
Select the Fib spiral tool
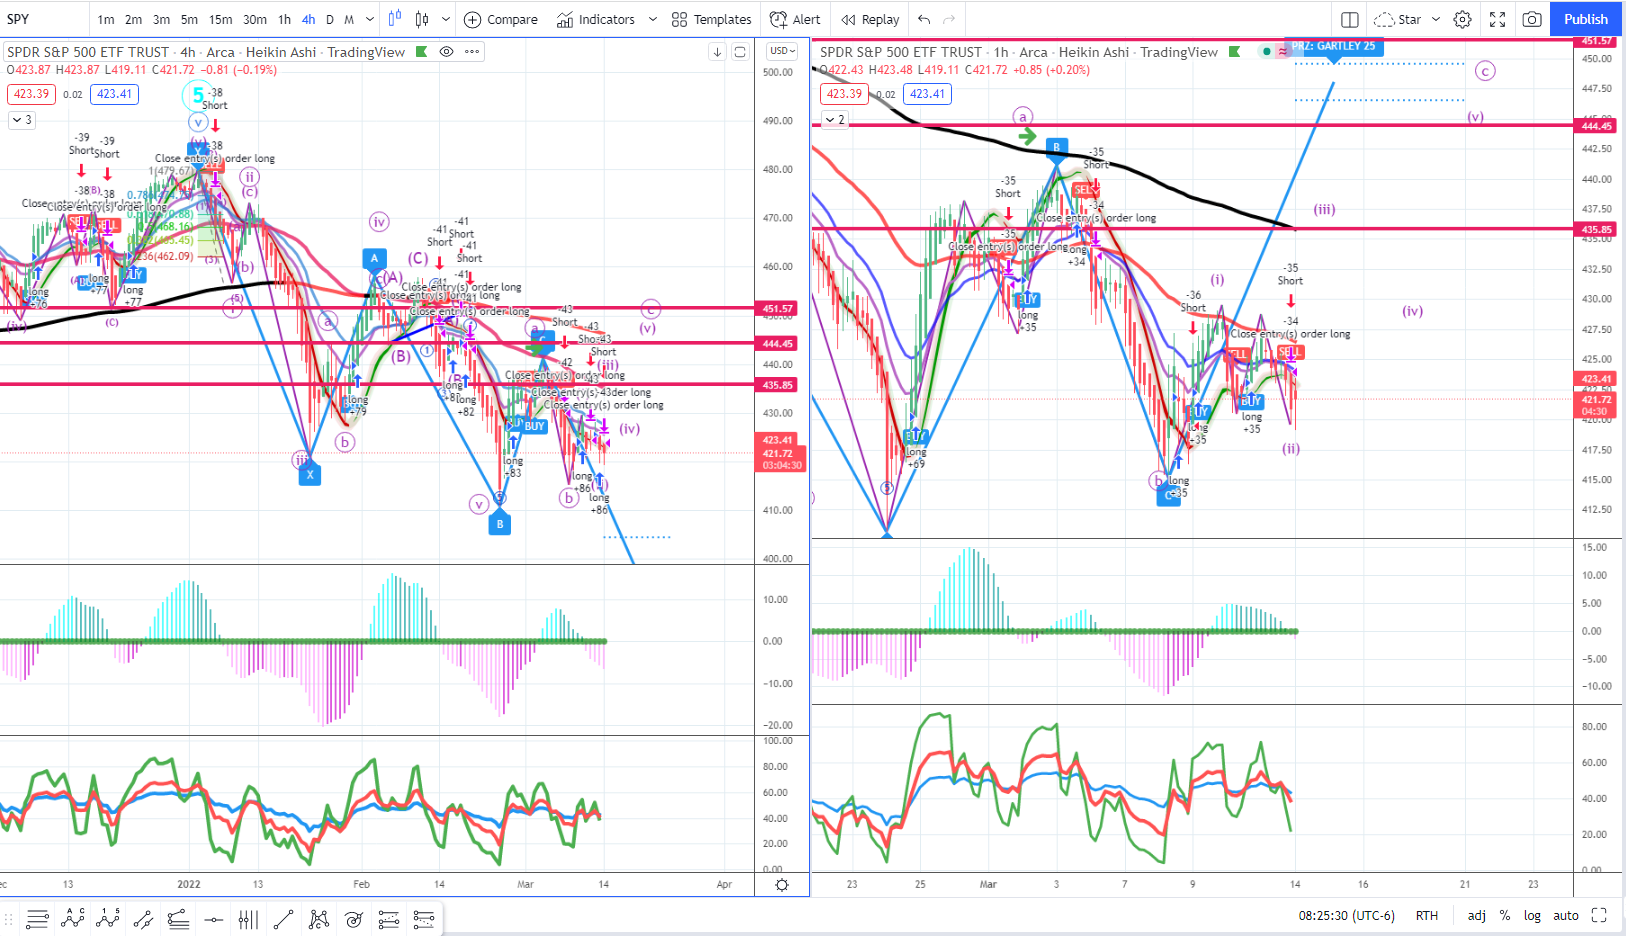coord(354,919)
